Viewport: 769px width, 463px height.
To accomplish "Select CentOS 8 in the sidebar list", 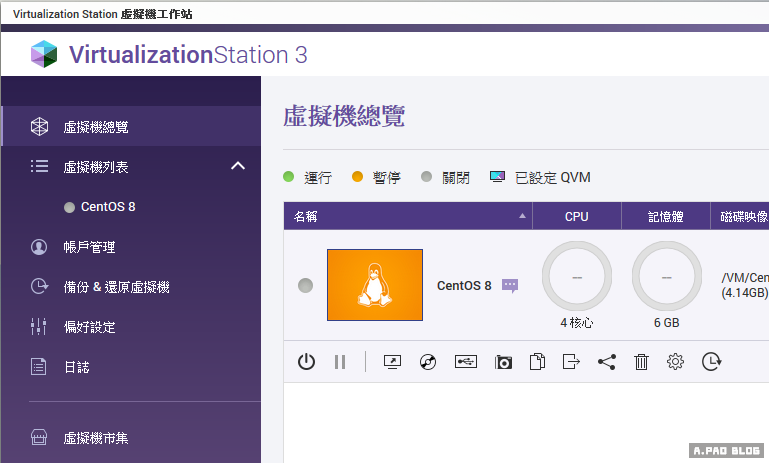I will coord(107,207).
